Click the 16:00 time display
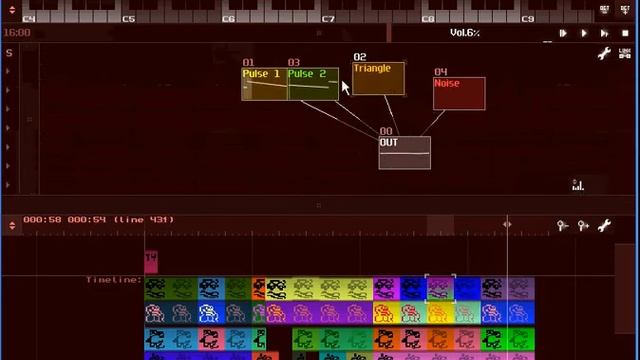 pos(17,33)
